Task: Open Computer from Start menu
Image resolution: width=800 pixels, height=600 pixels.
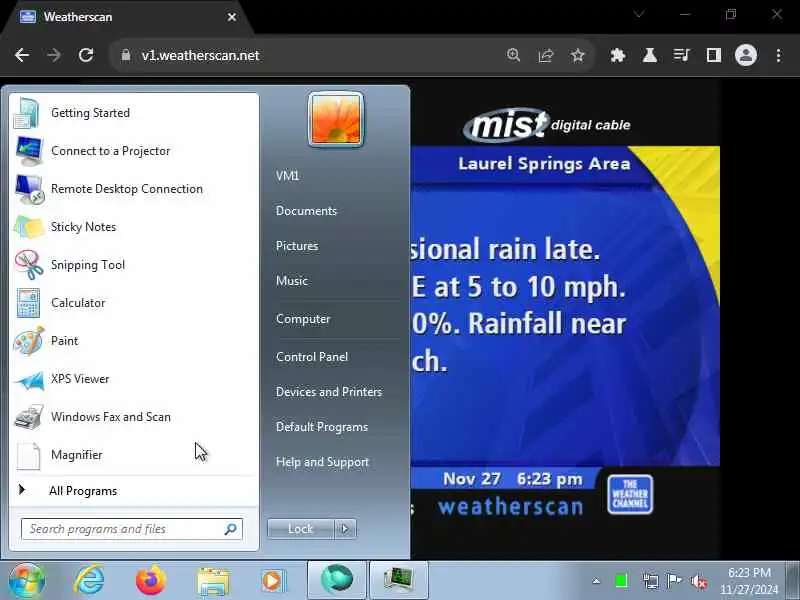Action: tap(303, 319)
